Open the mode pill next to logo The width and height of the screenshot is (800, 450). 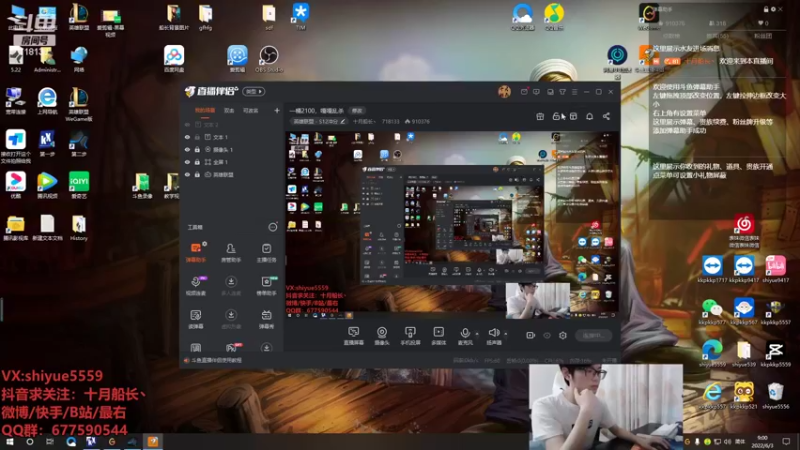[254, 91]
